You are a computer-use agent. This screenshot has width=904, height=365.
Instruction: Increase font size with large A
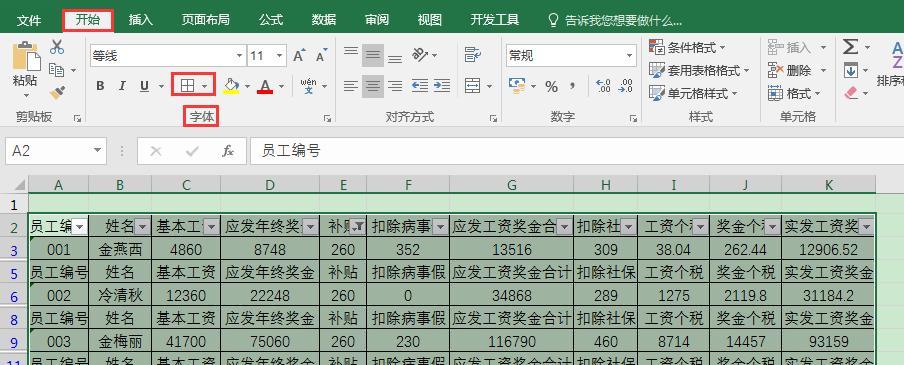299,56
